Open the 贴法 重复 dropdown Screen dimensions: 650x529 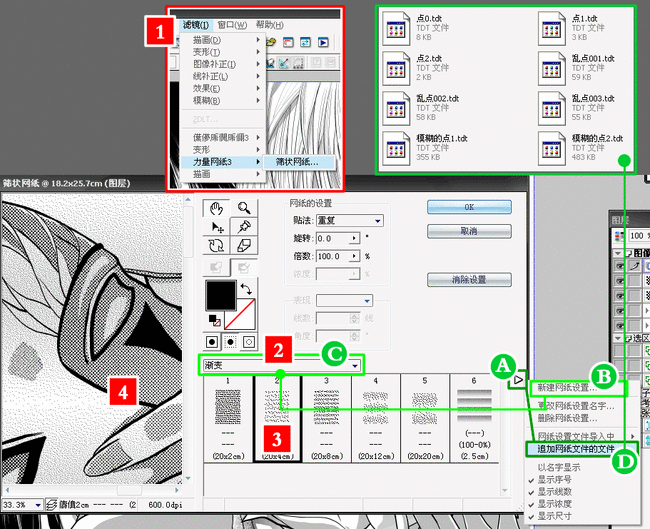(x=349, y=221)
